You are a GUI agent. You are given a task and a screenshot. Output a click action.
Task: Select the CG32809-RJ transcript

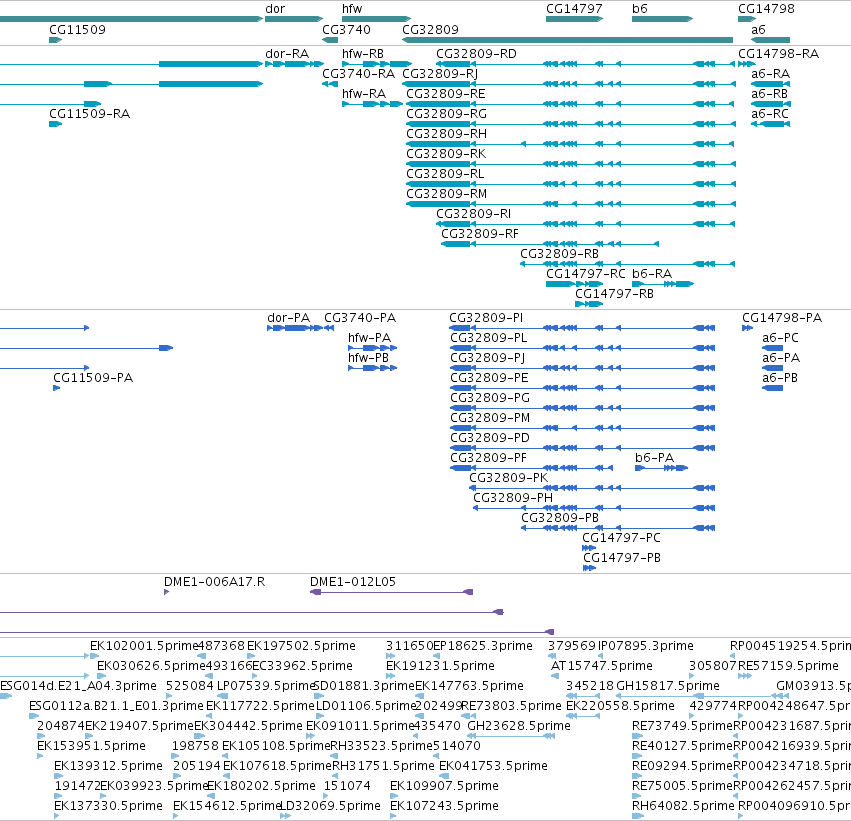click(x=440, y=74)
